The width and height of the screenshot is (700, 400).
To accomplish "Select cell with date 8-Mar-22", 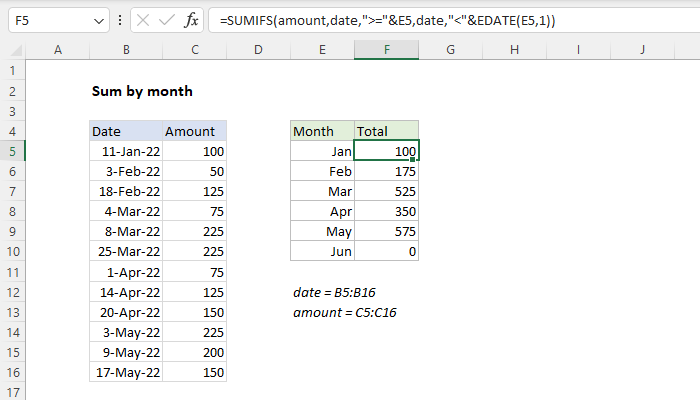I will click(126, 231).
